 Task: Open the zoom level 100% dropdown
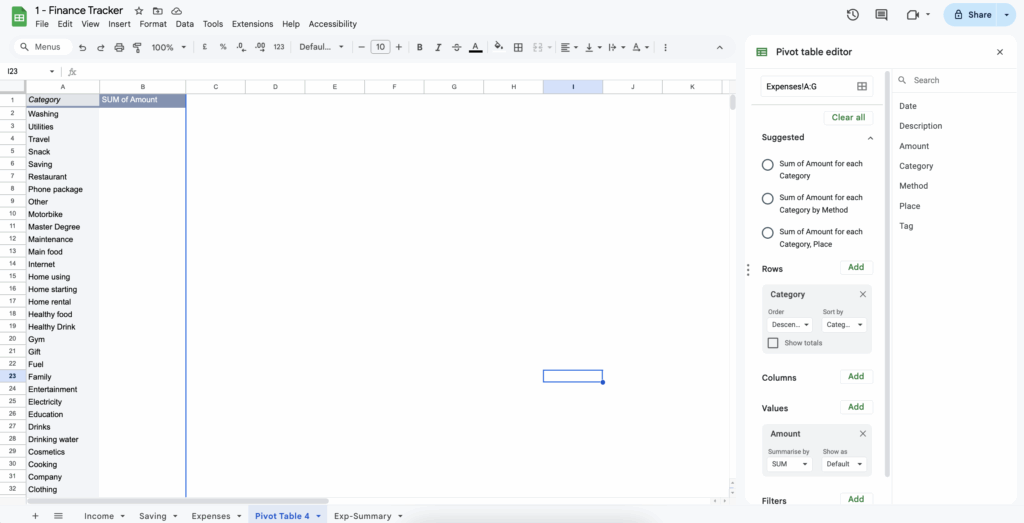click(168, 47)
